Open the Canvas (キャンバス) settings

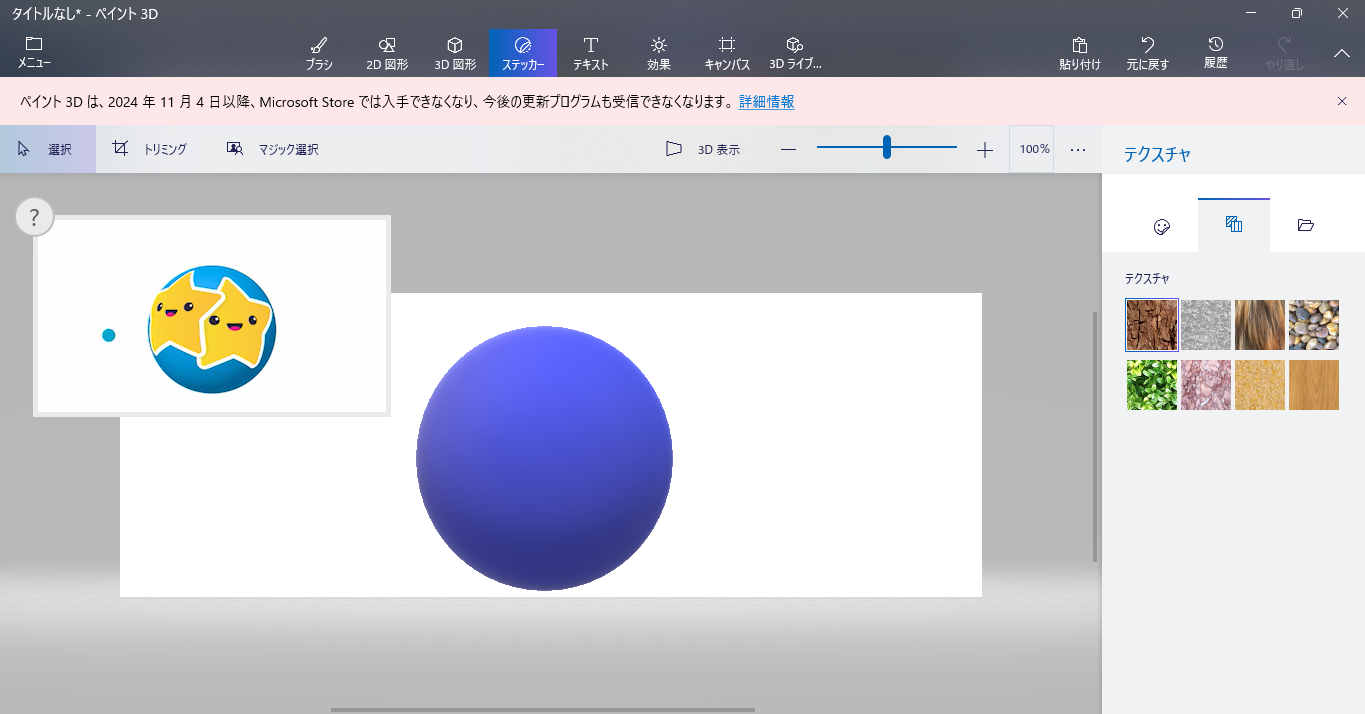[727, 53]
